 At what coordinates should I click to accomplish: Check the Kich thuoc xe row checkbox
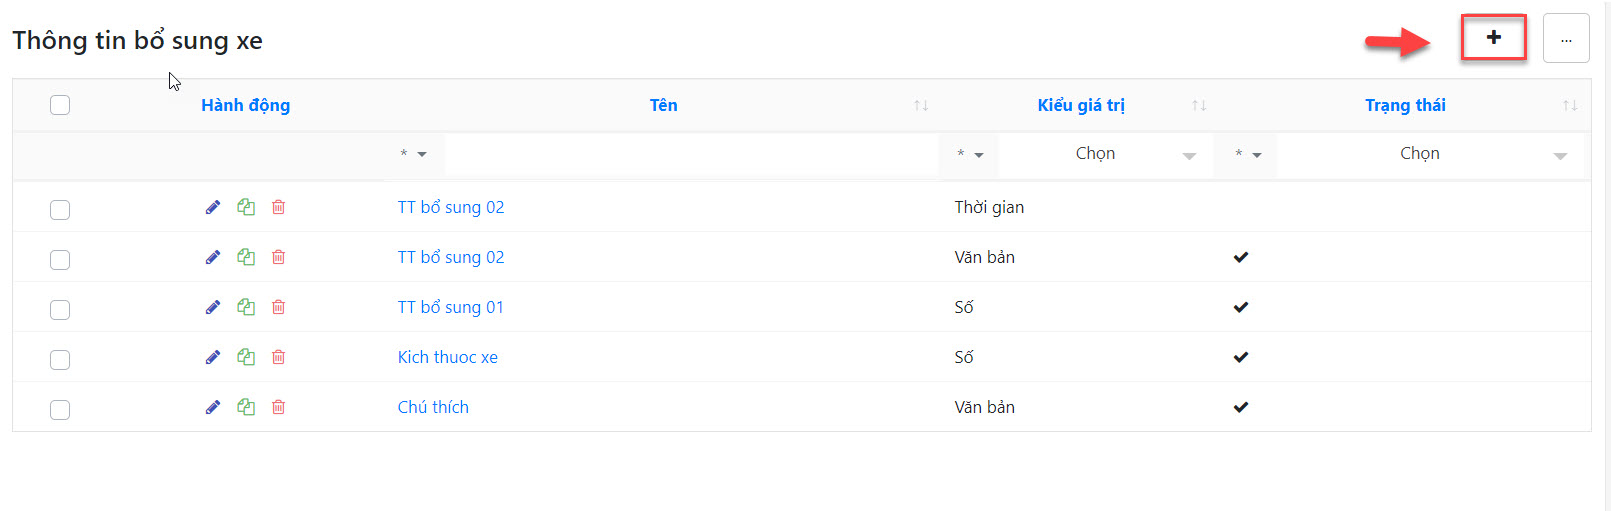point(60,359)
